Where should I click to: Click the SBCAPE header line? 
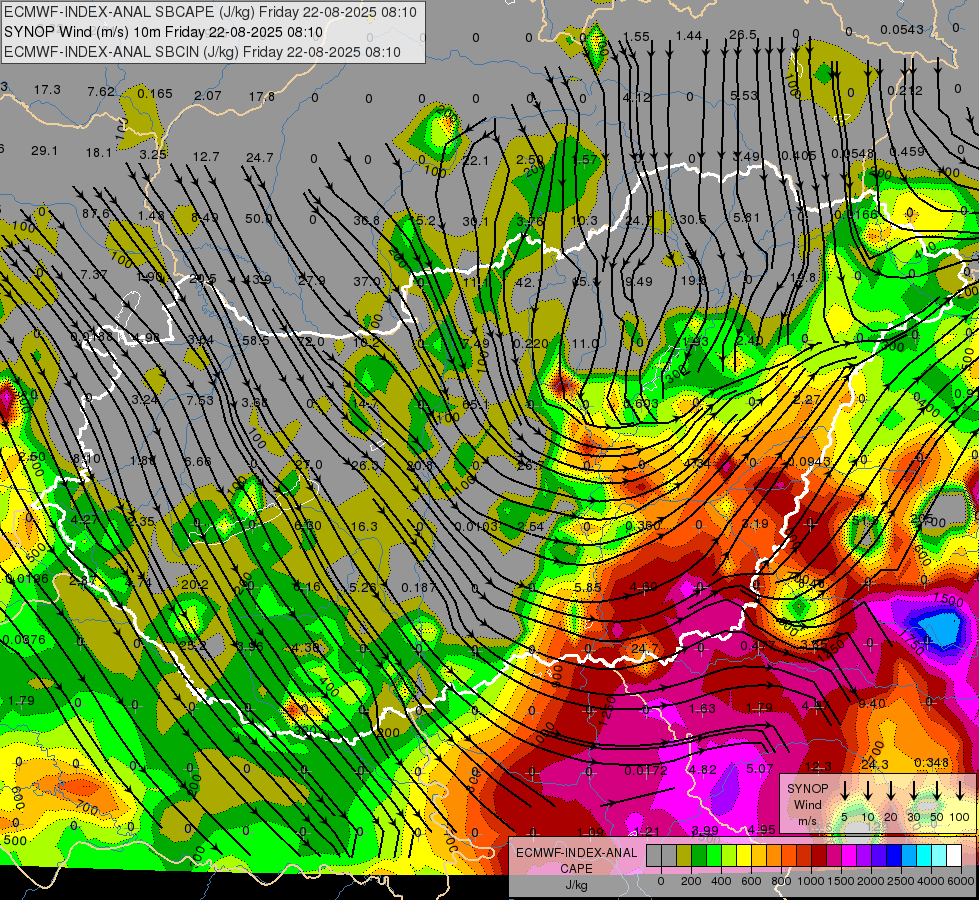(x=210, y=12)
